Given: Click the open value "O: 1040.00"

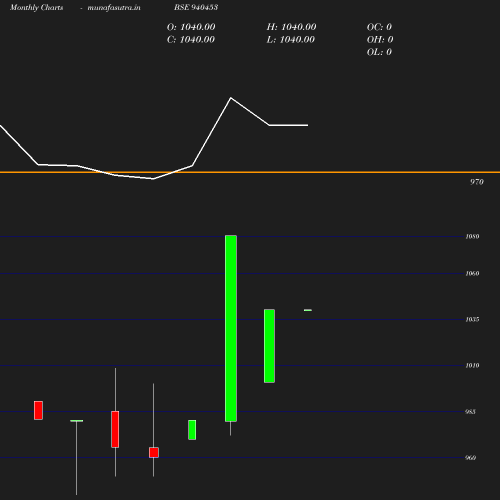Looking at the screenshot, I should 191,27.
